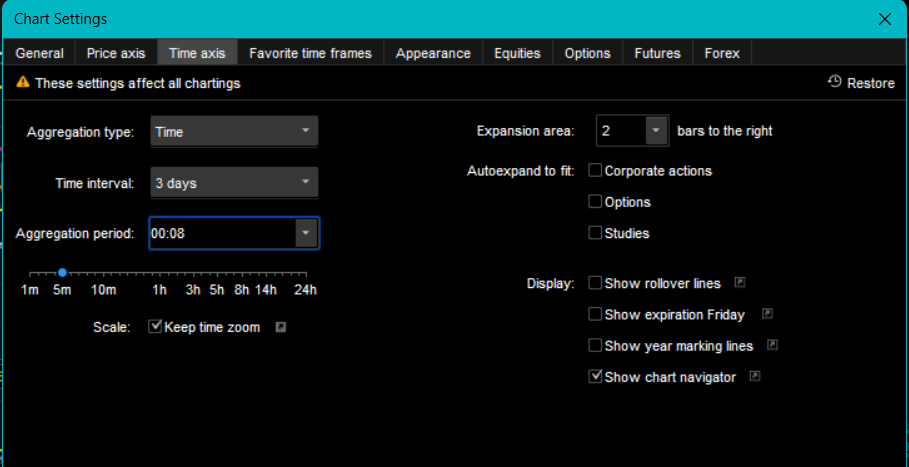The image size is (909, 467).
Task: Toggle Show chart navigator checkbox
Action: (x=596, y=377)
